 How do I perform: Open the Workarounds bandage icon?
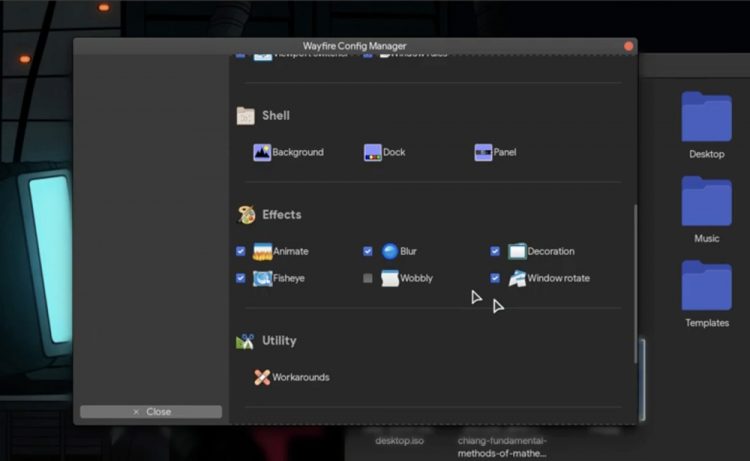[x=262, y=377]
